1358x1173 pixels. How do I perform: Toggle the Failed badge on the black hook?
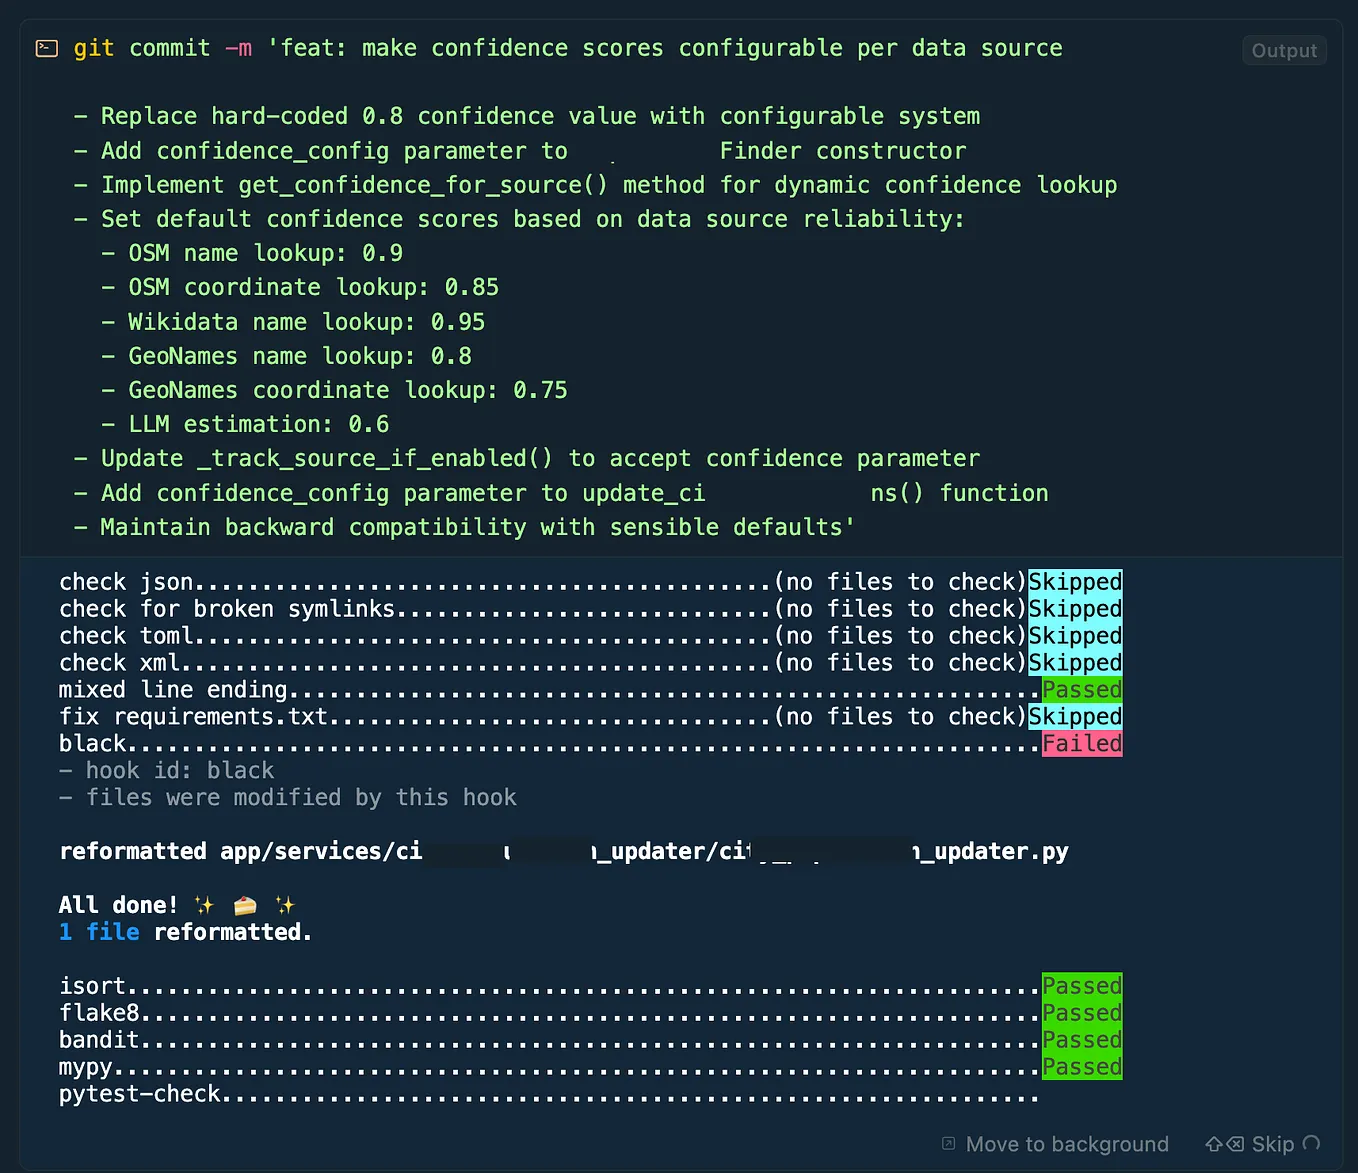click(x=1081, y=743)
